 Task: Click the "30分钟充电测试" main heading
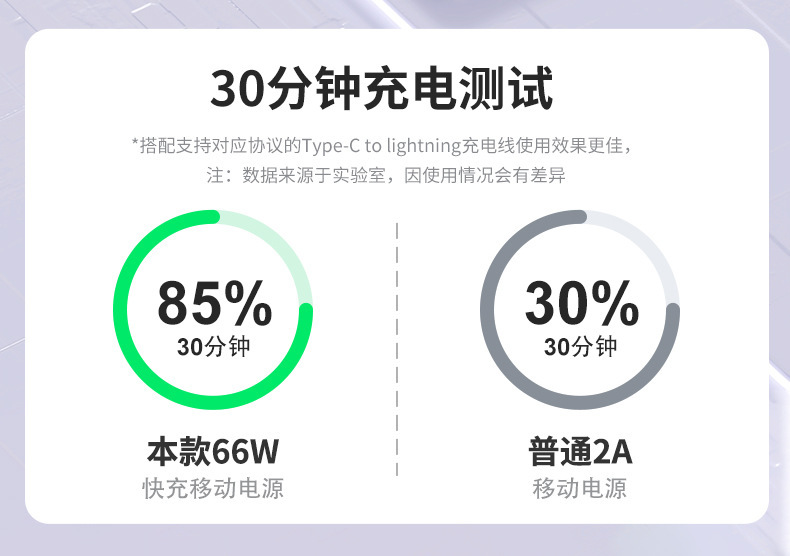point(381,90)
